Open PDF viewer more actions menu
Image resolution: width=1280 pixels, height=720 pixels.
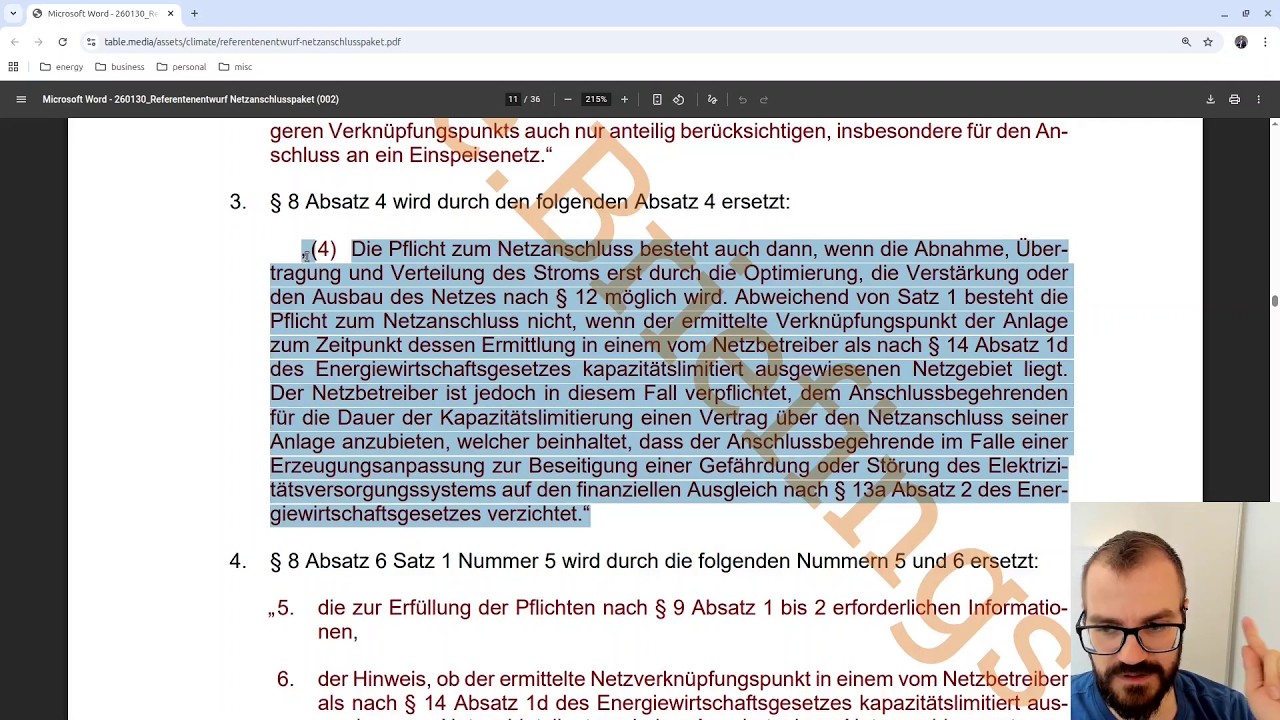1259,99
